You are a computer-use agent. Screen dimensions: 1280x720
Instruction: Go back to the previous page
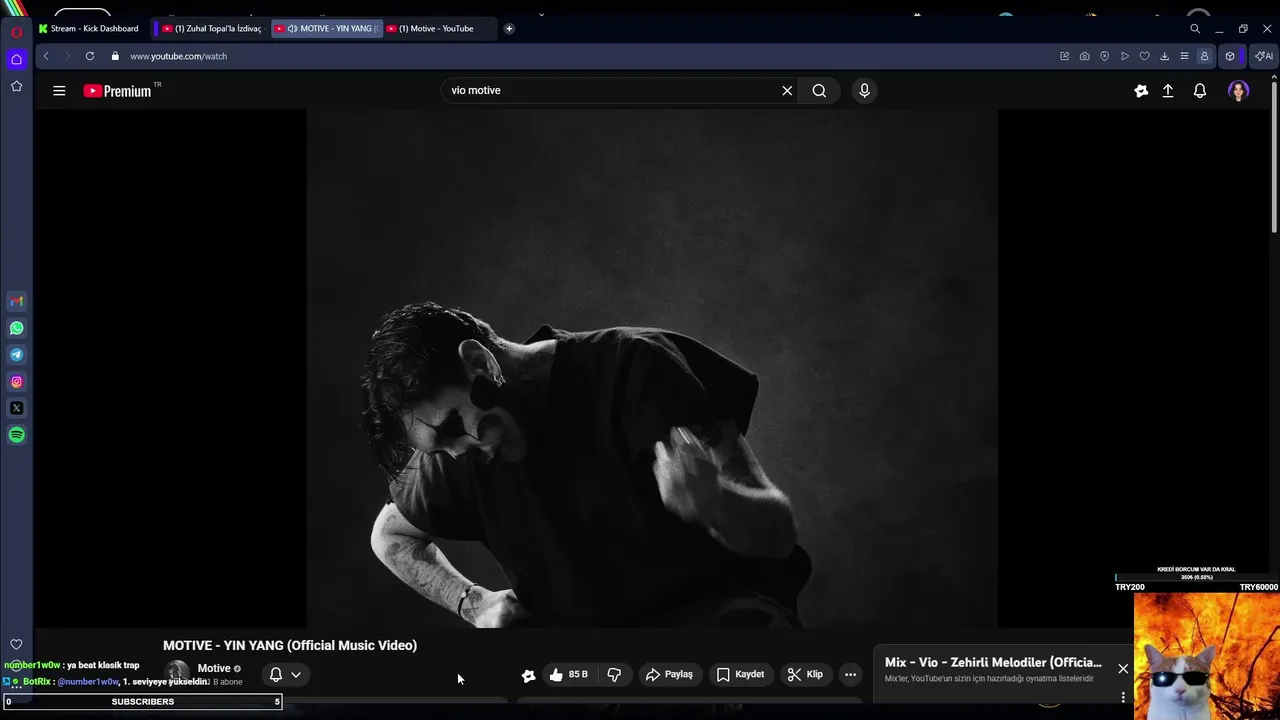(x=46, y=56)
